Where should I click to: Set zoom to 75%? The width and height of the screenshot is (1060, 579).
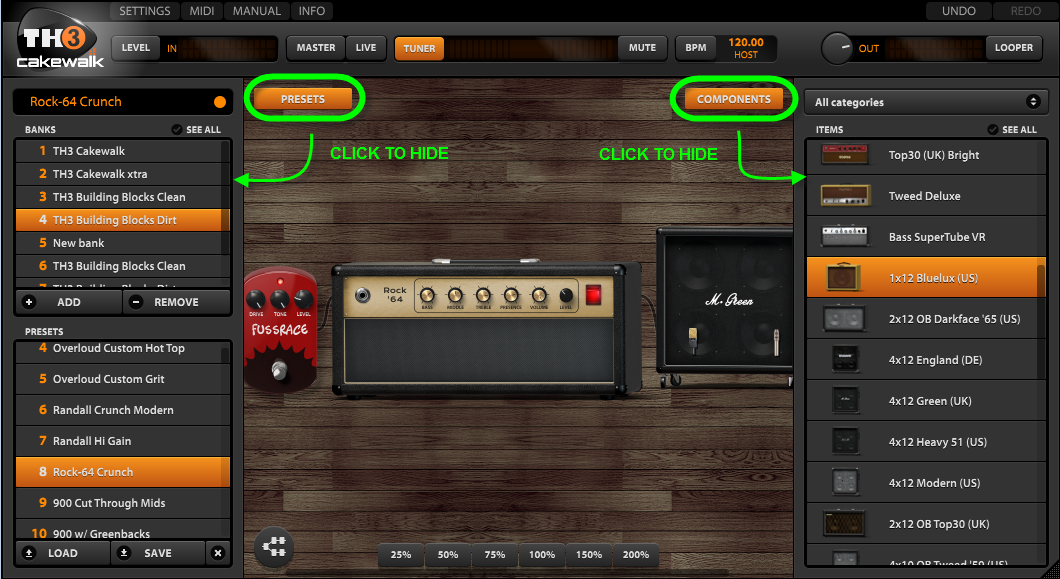(x=495, y=555)
